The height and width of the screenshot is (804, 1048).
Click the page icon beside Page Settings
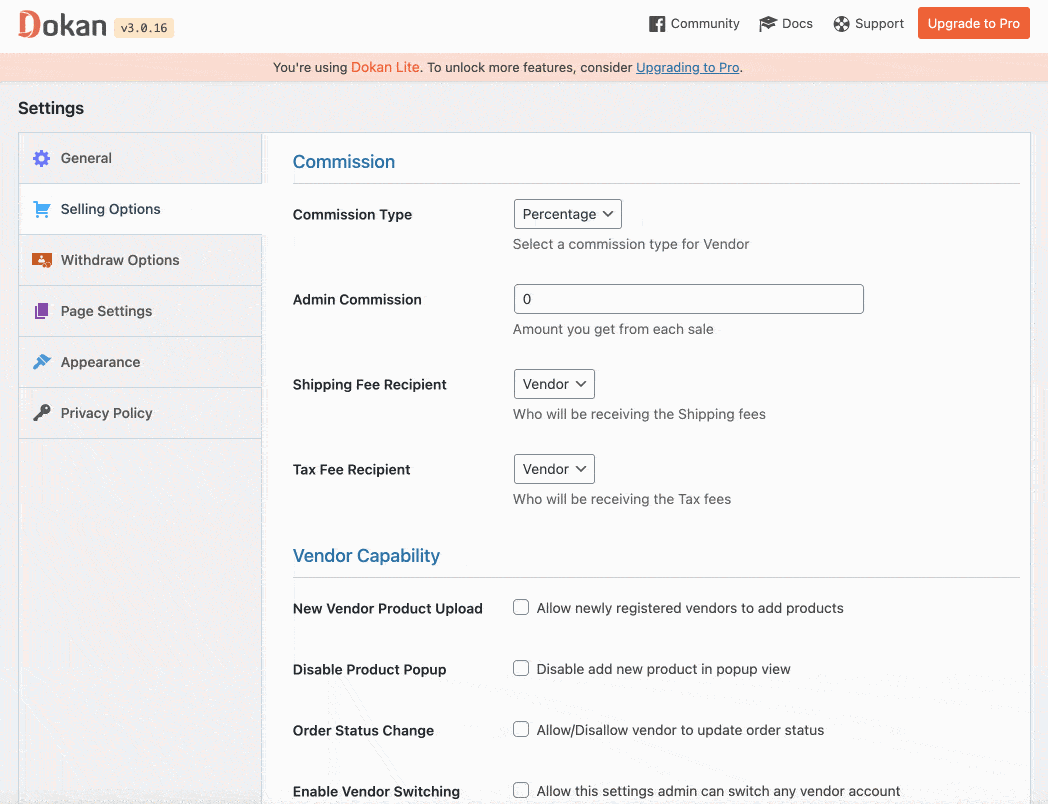(41, 311)
